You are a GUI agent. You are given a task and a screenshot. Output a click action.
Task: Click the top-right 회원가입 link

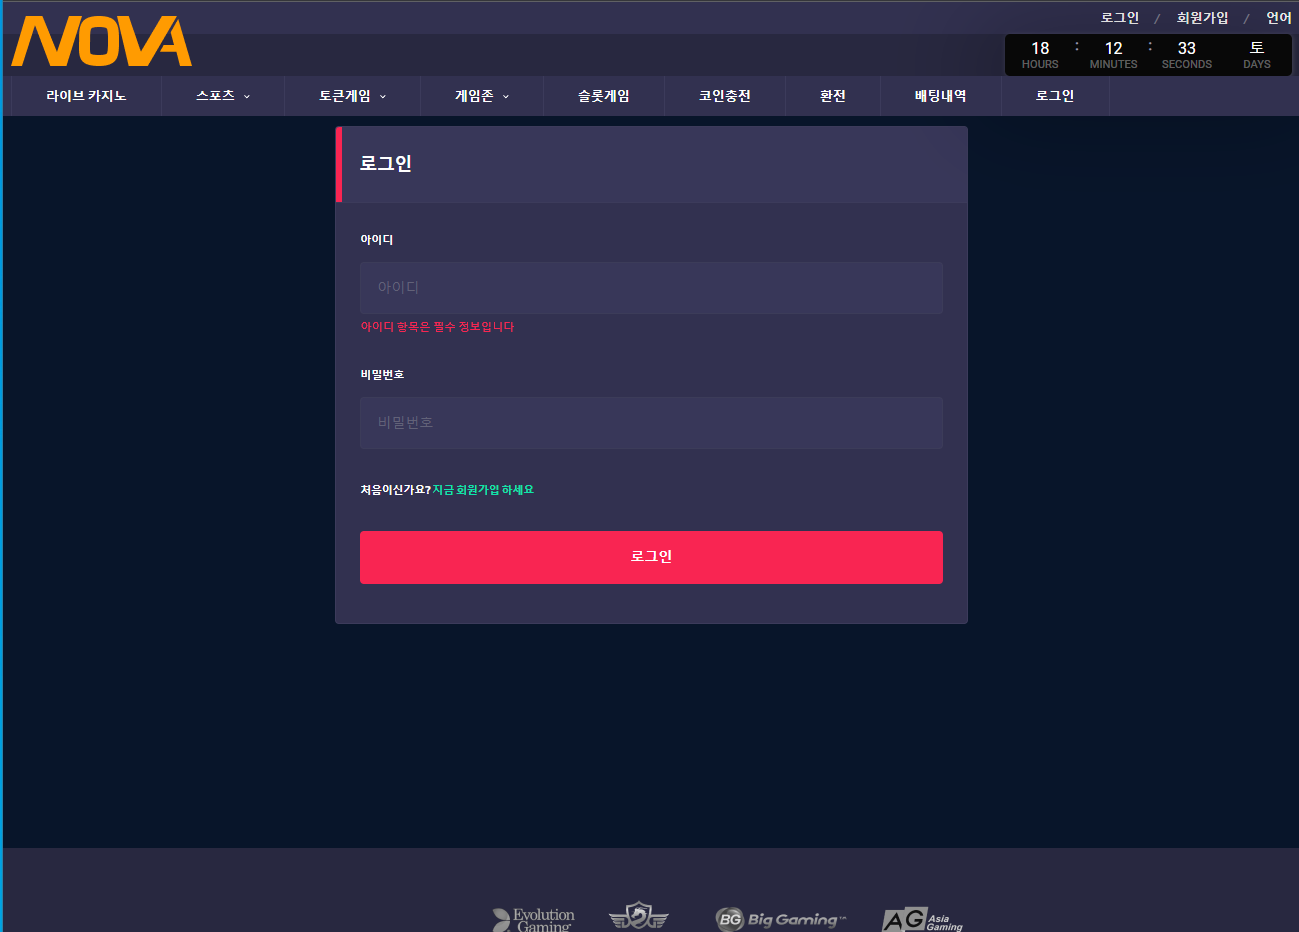click(1202, 18)
